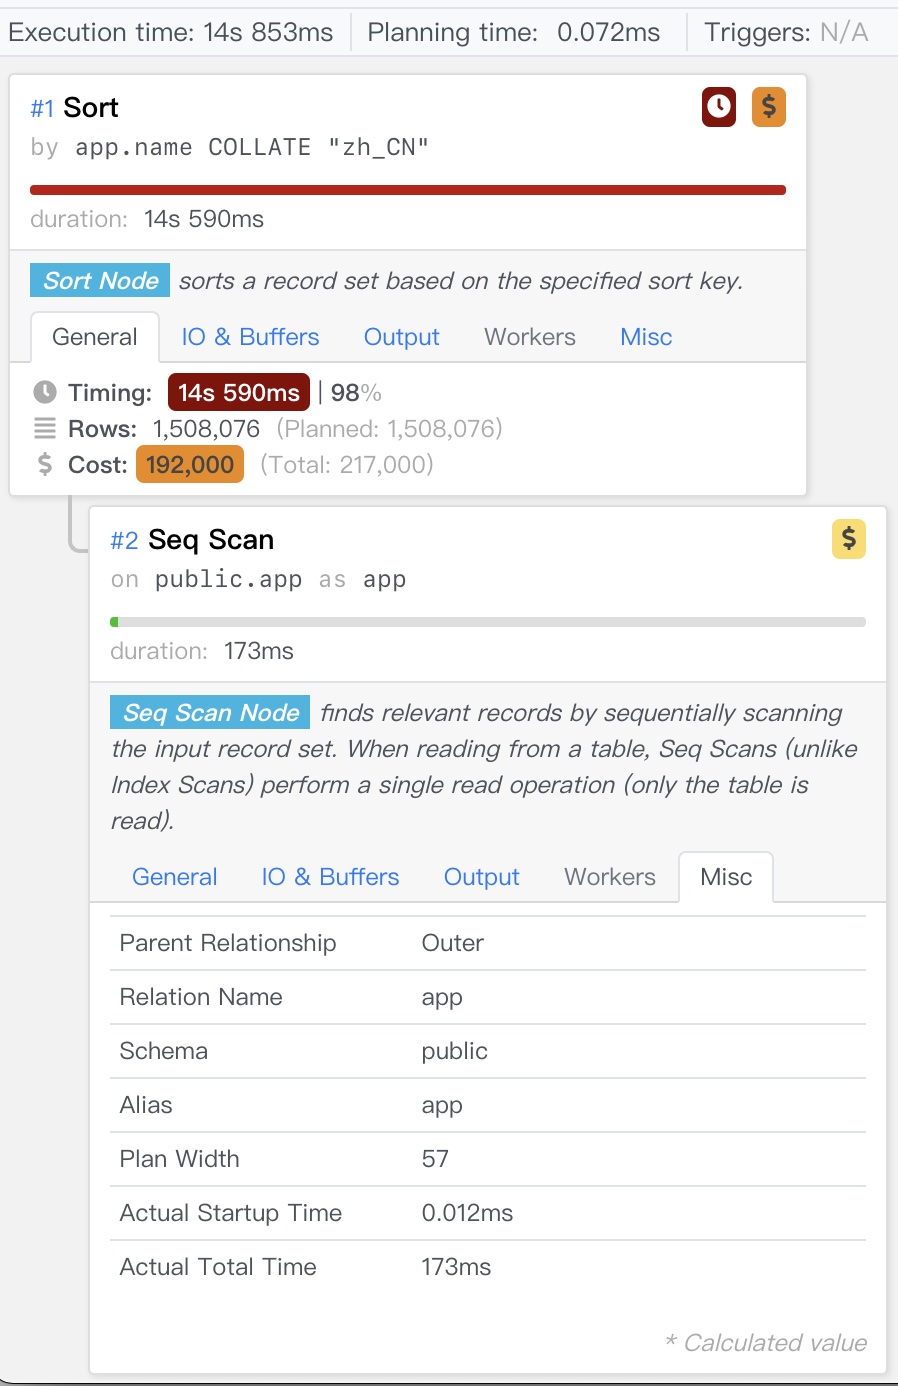Image resolution: width=898 pixels, height=1386 pixels.
Task: Click the rows list icon beside Rows
Action: pyautogui.click(x=45, y=429)
